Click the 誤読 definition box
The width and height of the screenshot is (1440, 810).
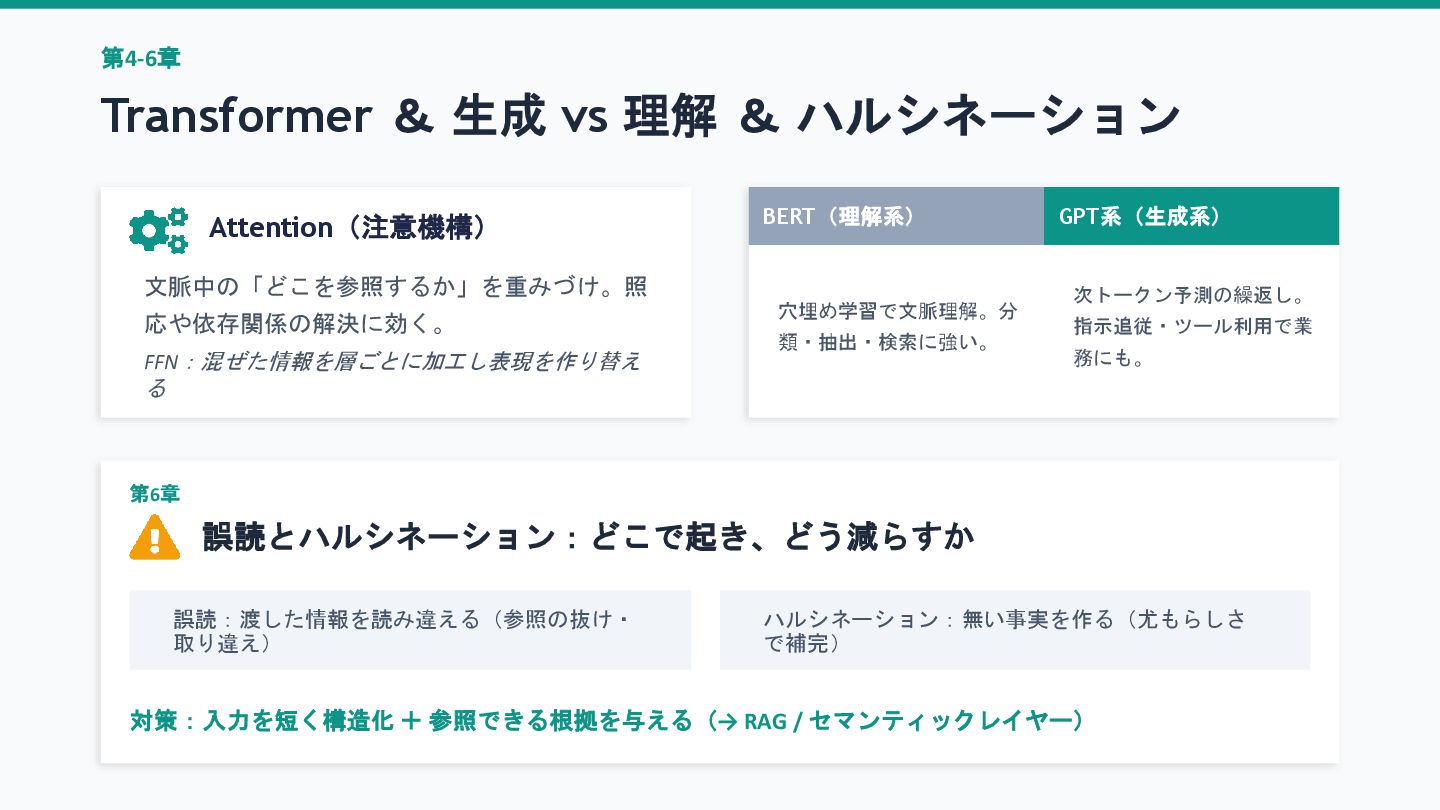coord(410,630)
